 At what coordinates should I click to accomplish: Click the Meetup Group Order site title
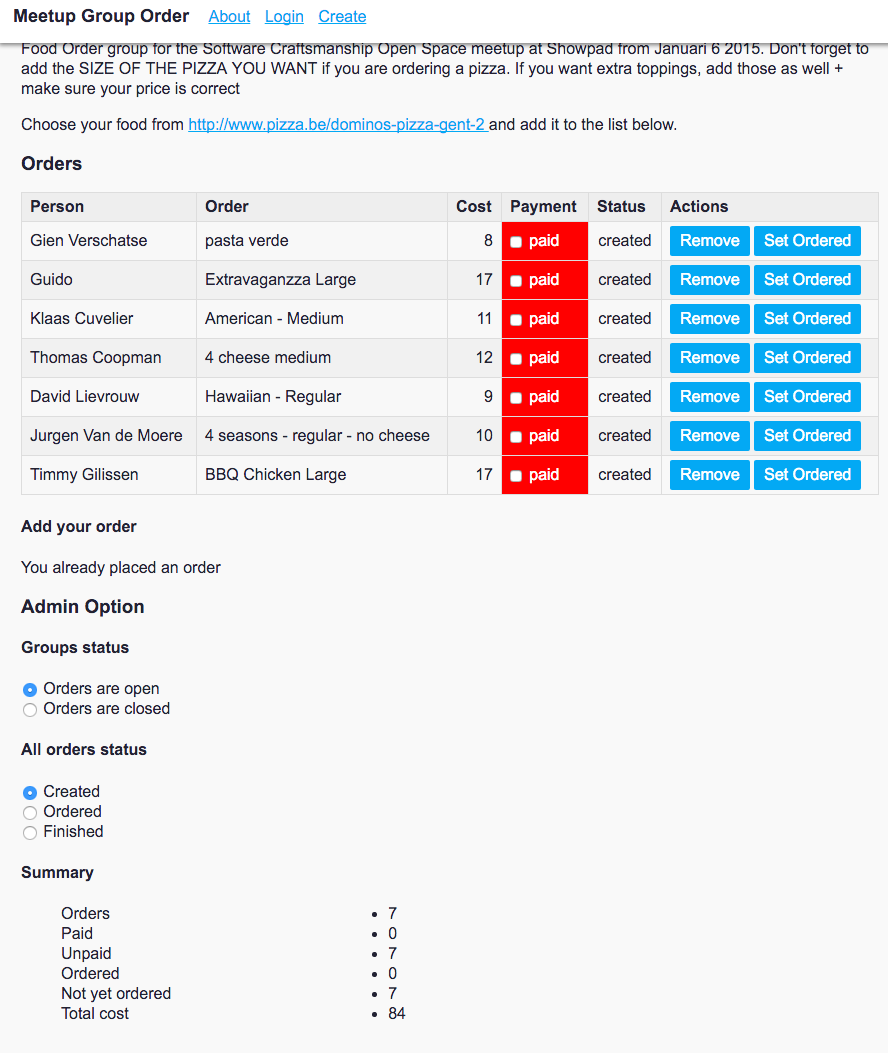tap(101, 16)
